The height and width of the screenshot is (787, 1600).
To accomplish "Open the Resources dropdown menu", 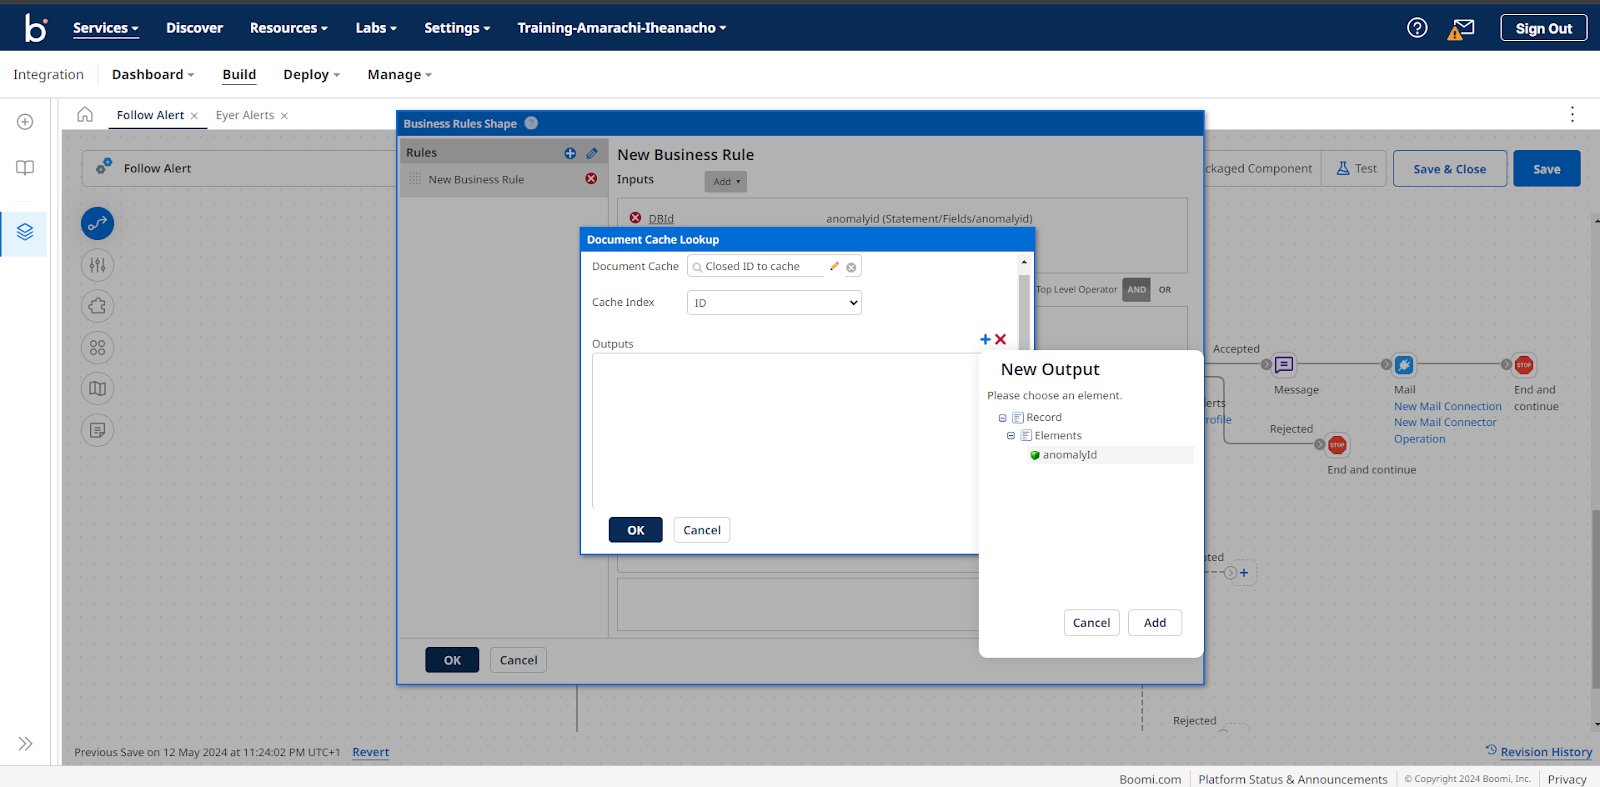I will [x=289, y=28].
